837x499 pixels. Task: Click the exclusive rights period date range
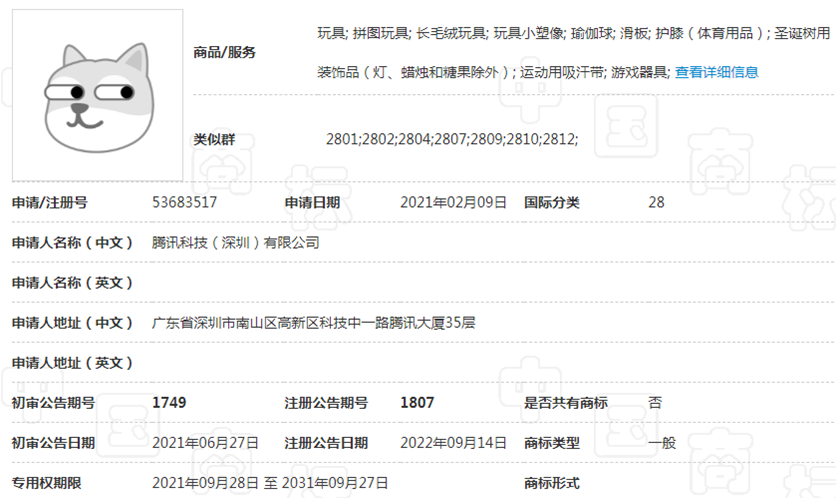tap(270, 482)
